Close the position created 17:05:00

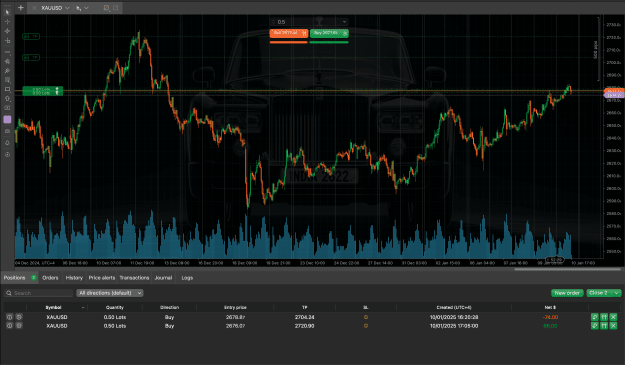tap(613, 326)
